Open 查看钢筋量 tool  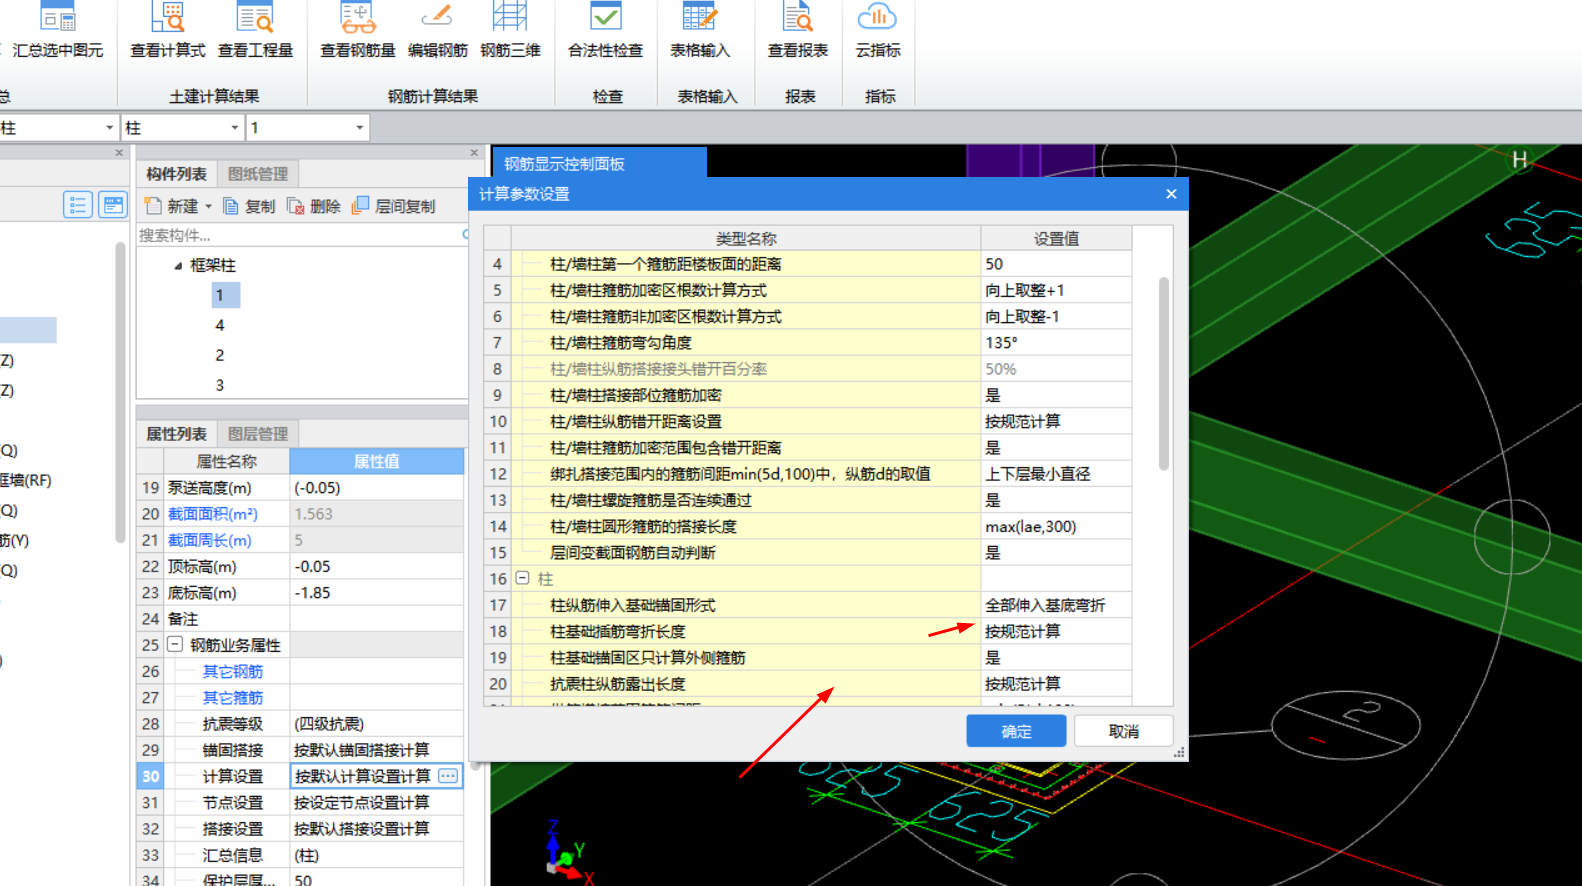357,31
